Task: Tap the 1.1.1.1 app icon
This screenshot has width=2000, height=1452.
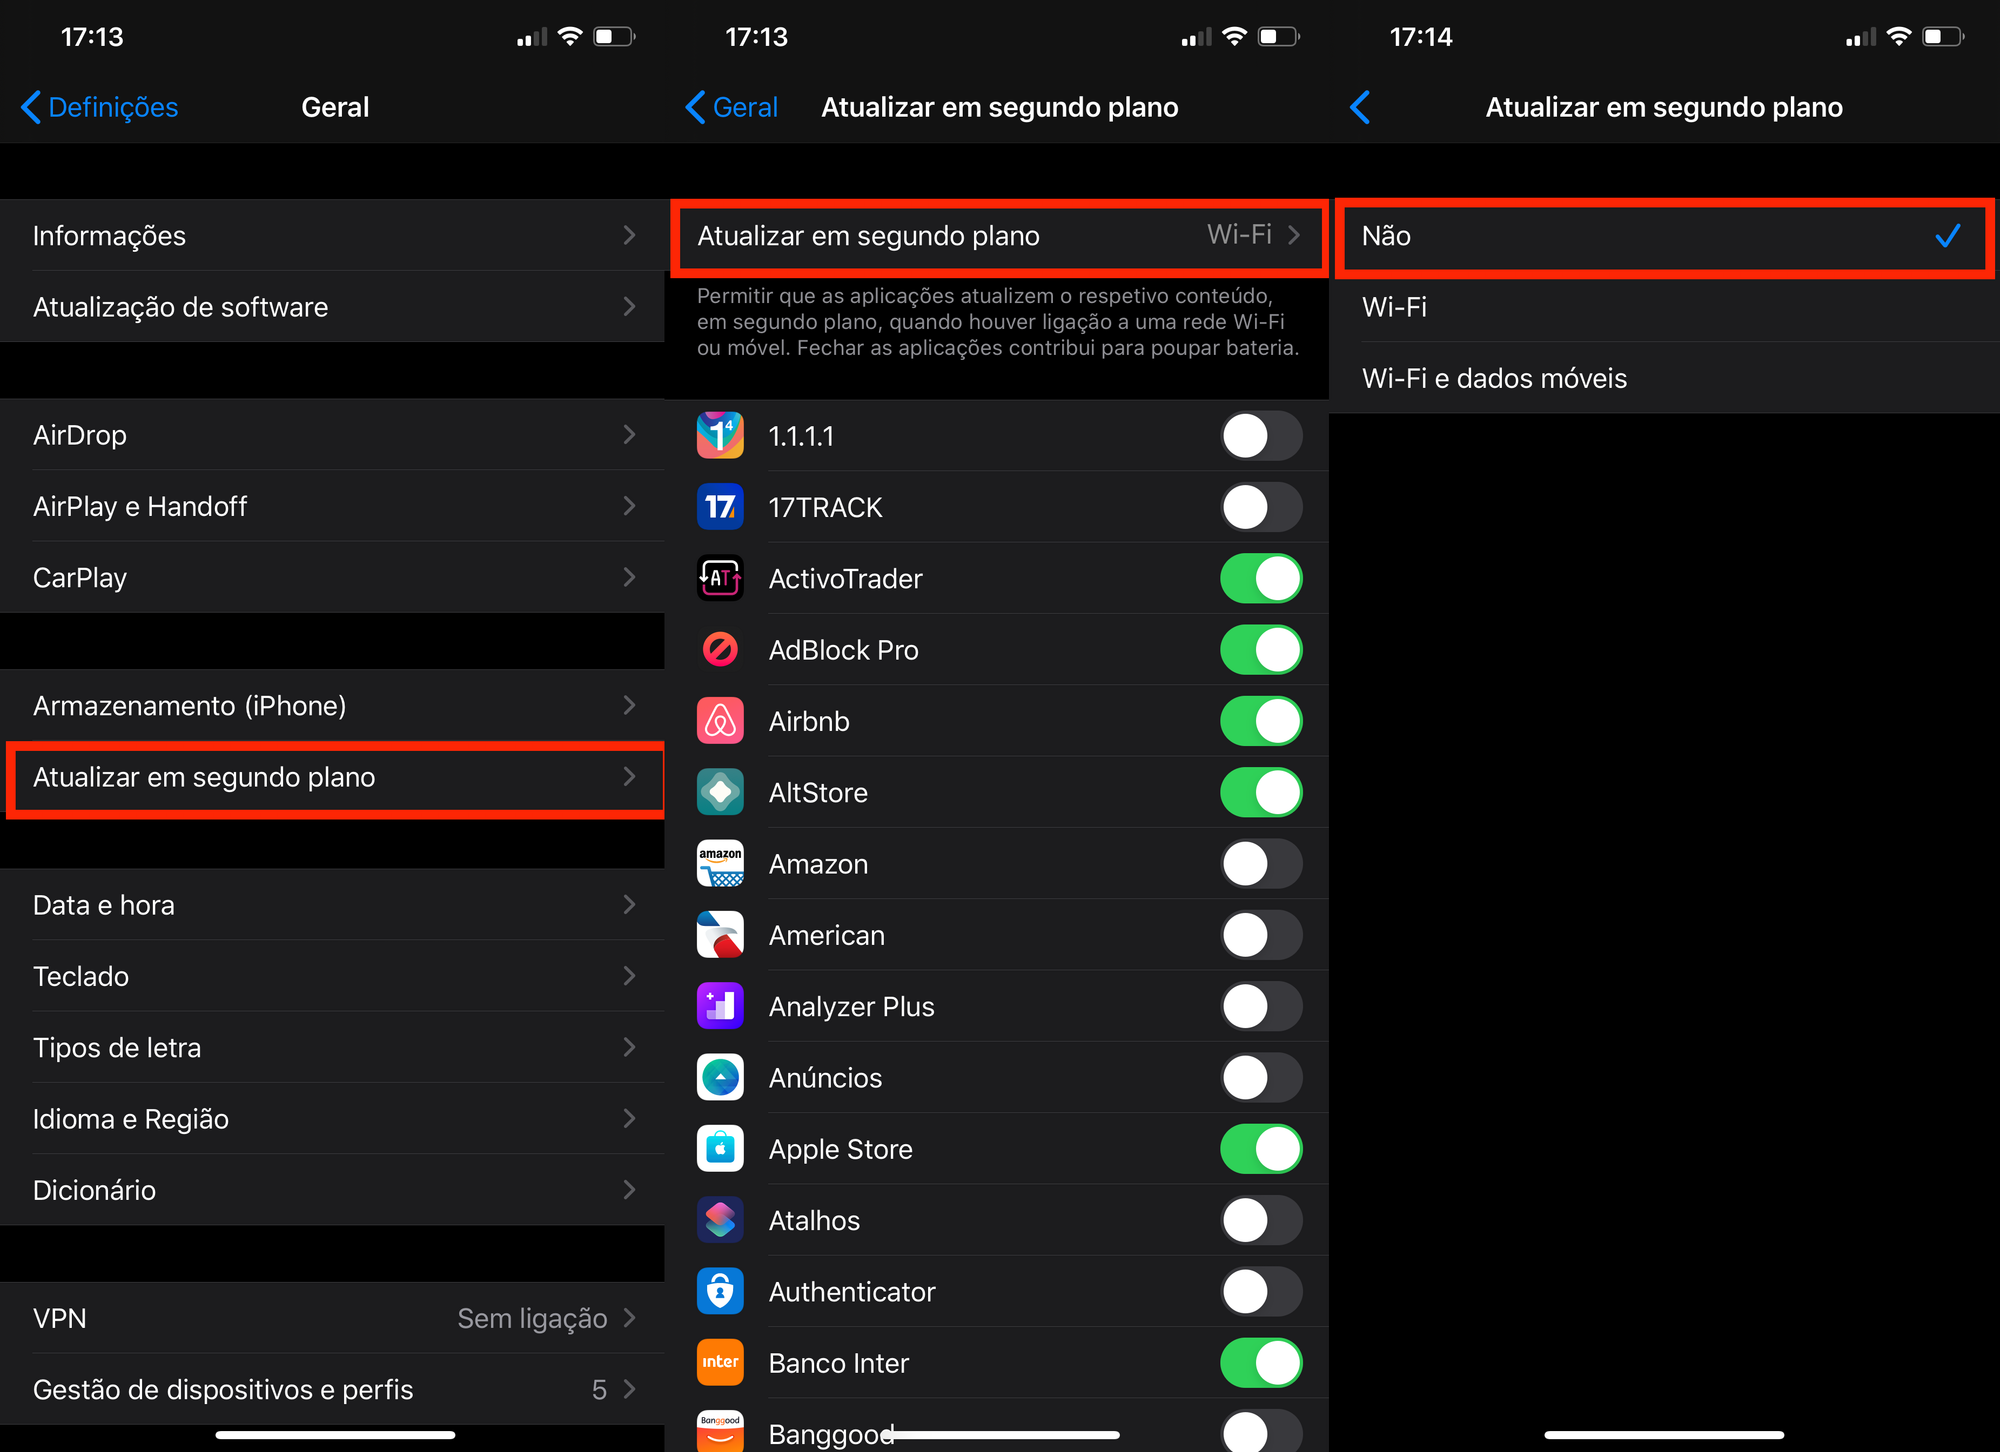Action: (x=720, y=436)
